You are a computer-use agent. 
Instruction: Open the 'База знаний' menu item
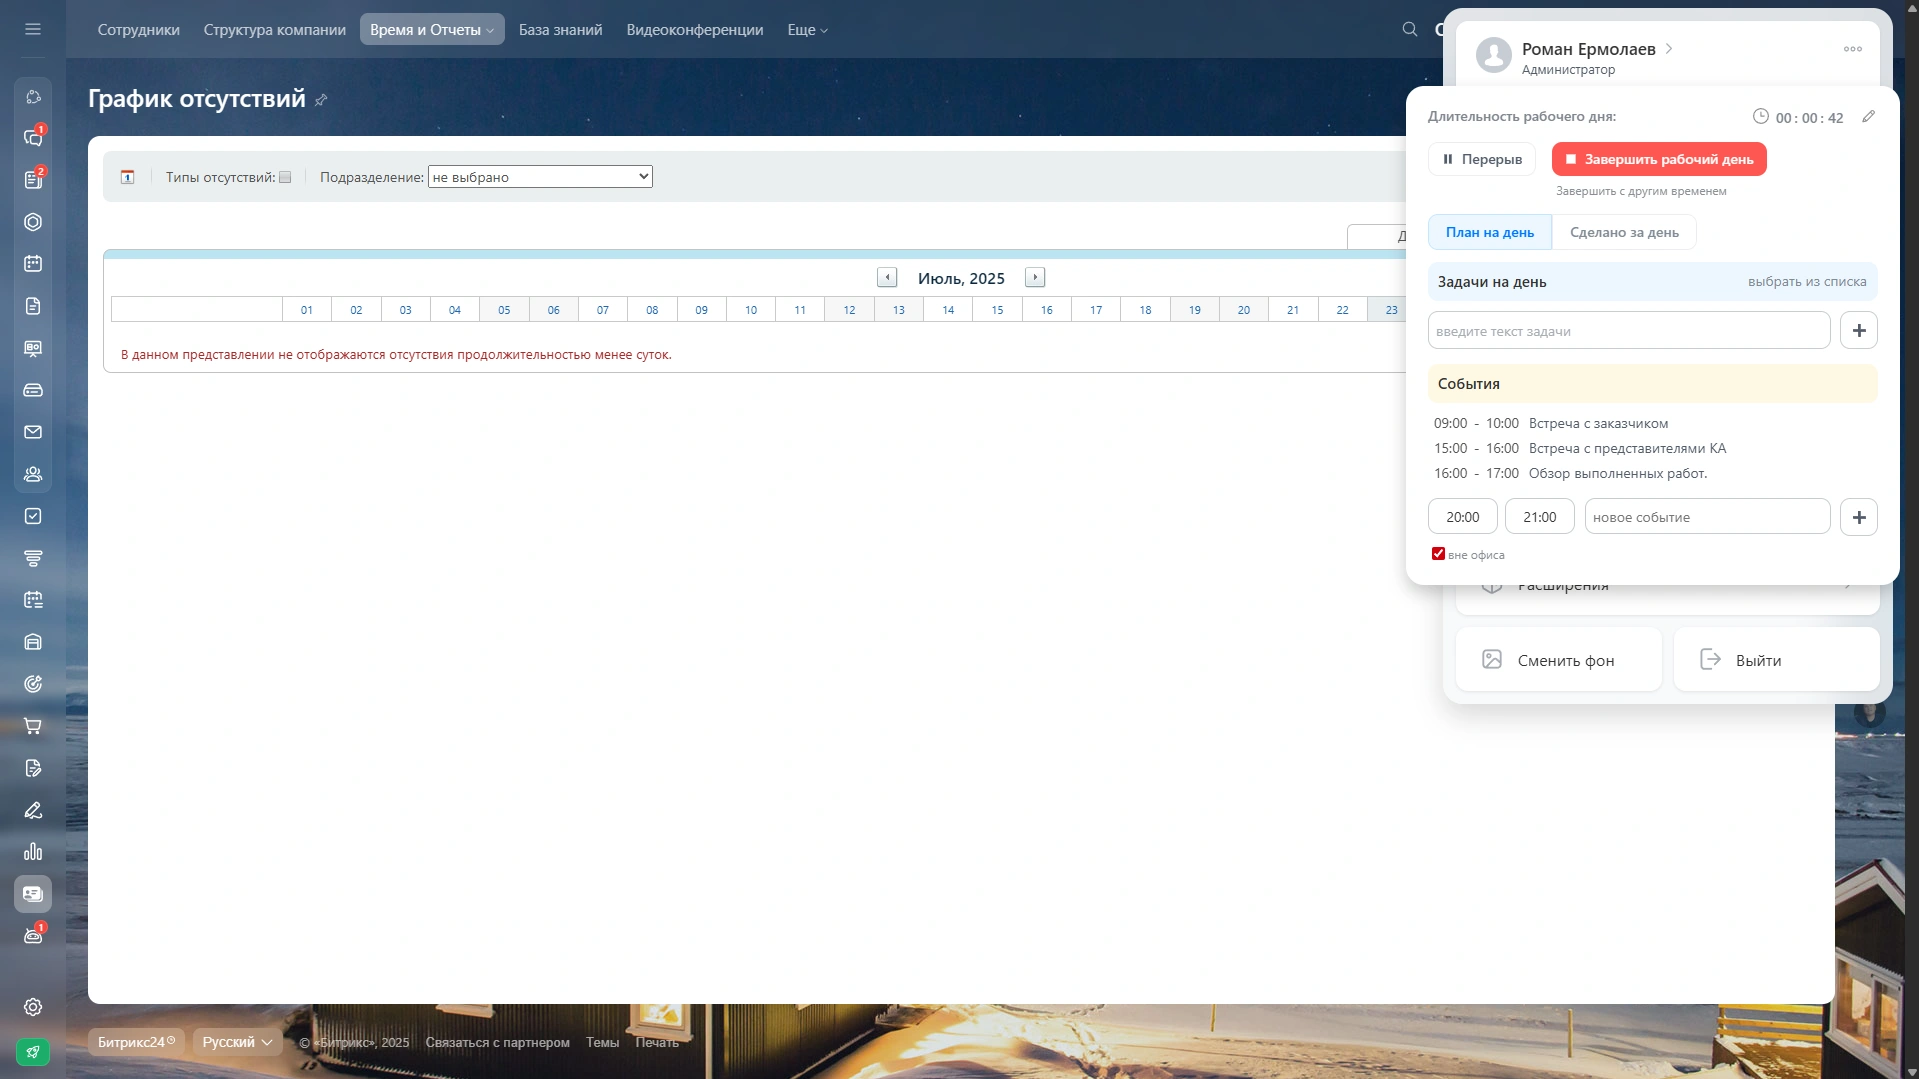[x=560, y=30]
